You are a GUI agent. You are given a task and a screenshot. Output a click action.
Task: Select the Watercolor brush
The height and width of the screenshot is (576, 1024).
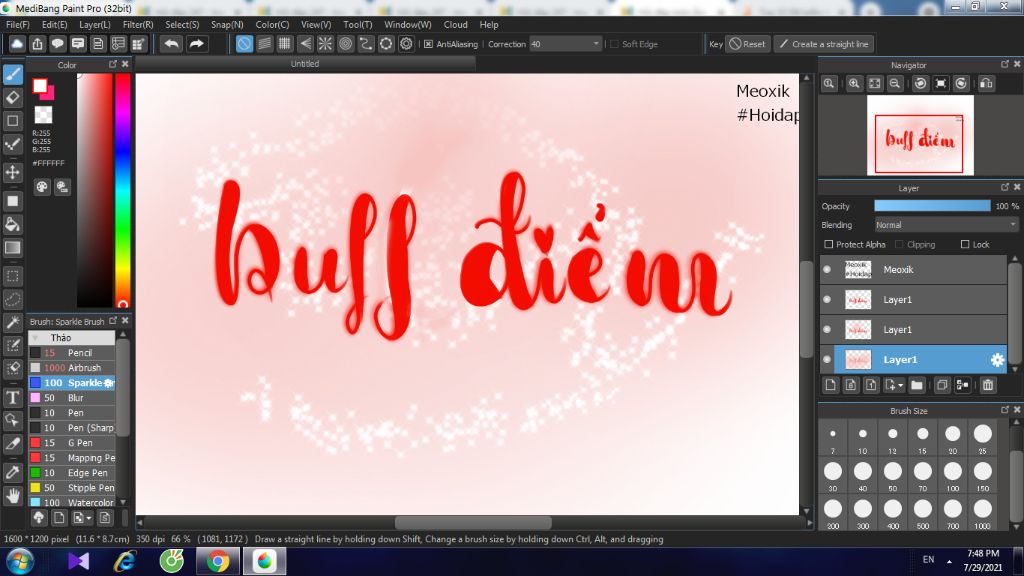(x=72, y=503)
